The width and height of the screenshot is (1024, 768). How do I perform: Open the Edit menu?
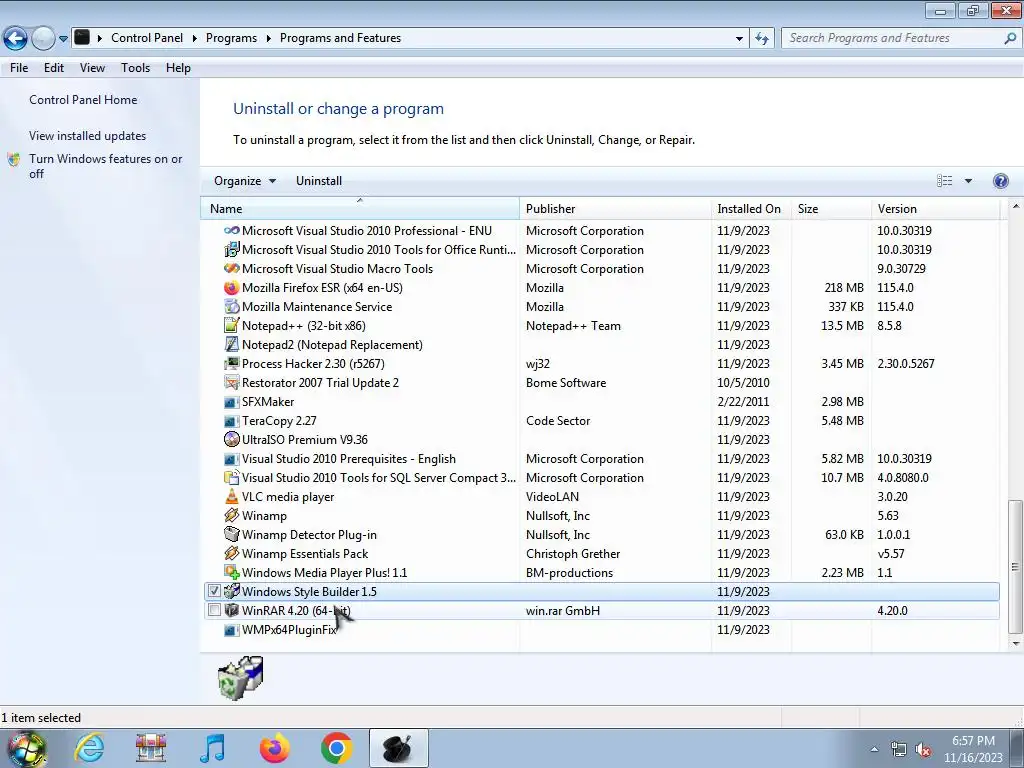[54, 68]
